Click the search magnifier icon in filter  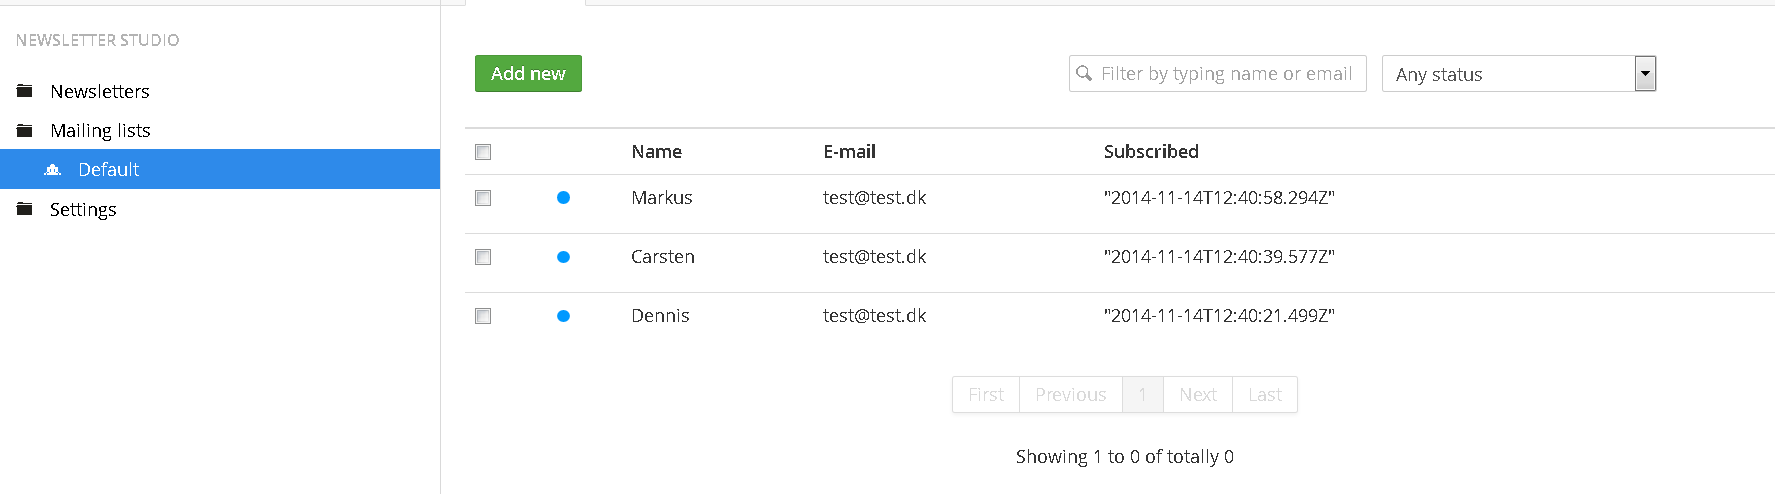click(1084, 73)
